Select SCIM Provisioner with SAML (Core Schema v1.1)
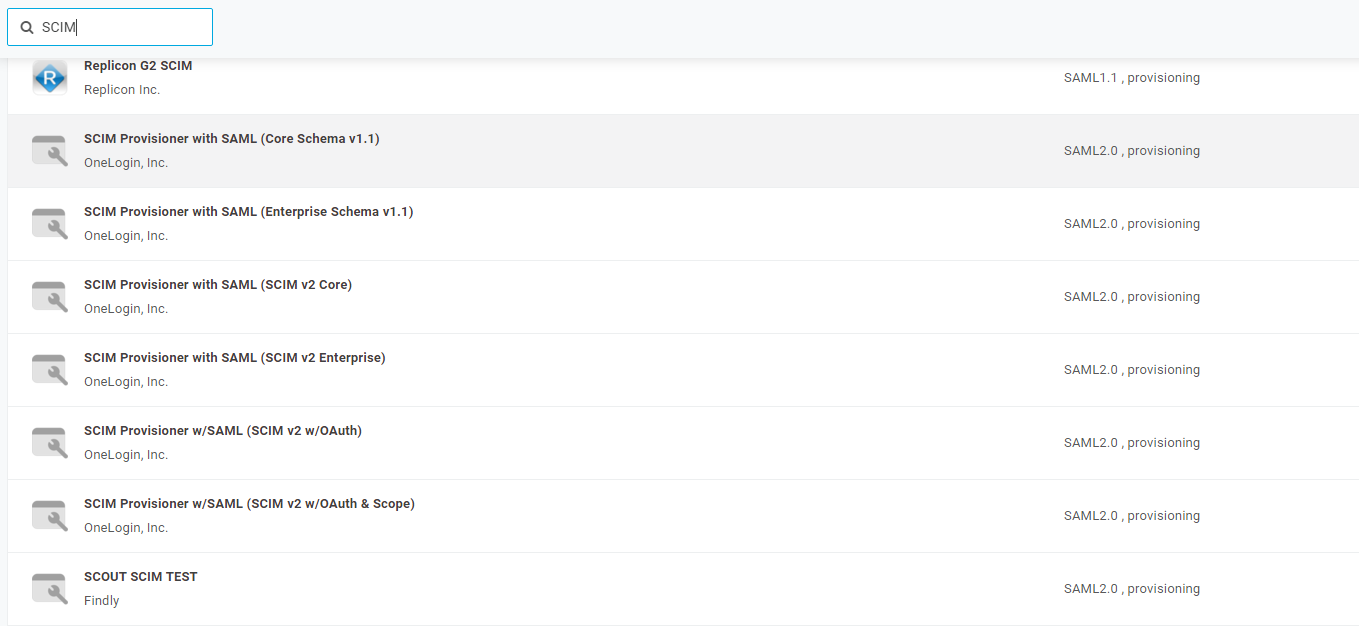The image size is (1359, 626). [231, 139]
